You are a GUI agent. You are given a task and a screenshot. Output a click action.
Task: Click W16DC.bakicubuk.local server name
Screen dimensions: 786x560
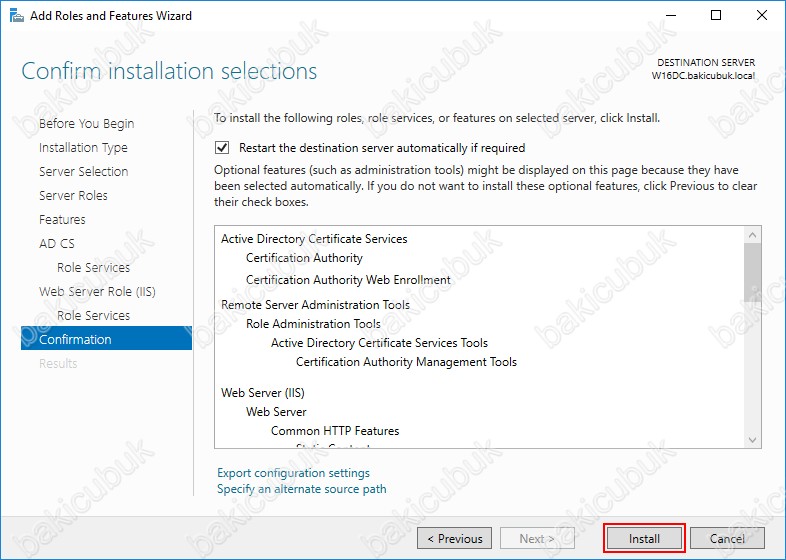tap(703, 76)
